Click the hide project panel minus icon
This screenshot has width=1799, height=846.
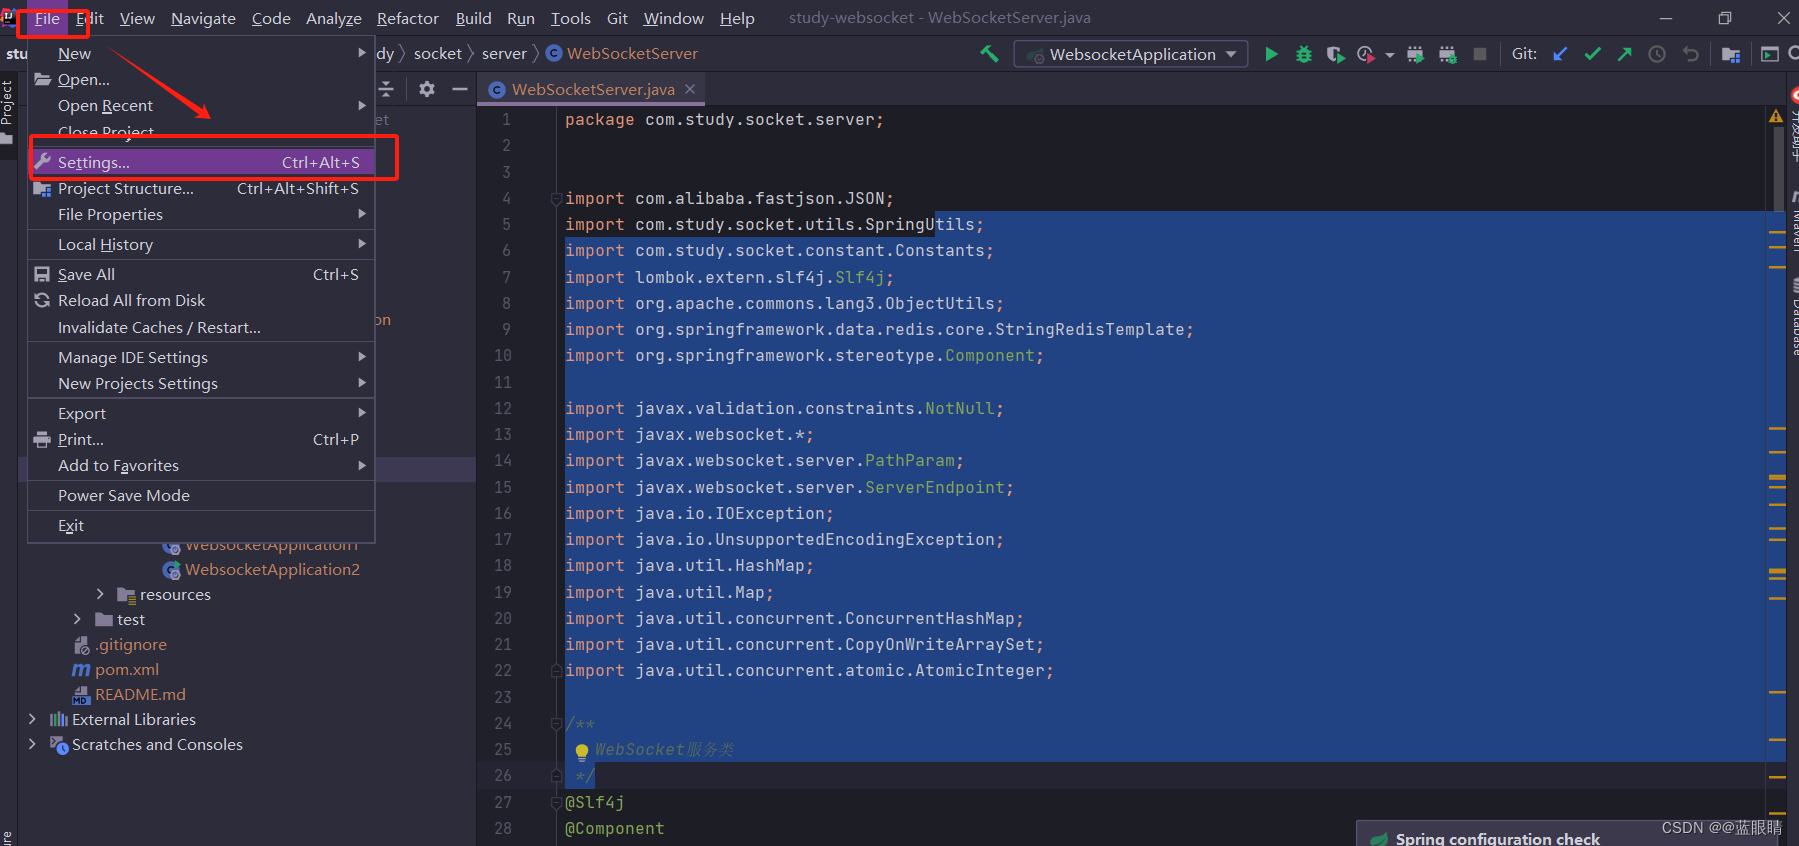tap(460, 89)
